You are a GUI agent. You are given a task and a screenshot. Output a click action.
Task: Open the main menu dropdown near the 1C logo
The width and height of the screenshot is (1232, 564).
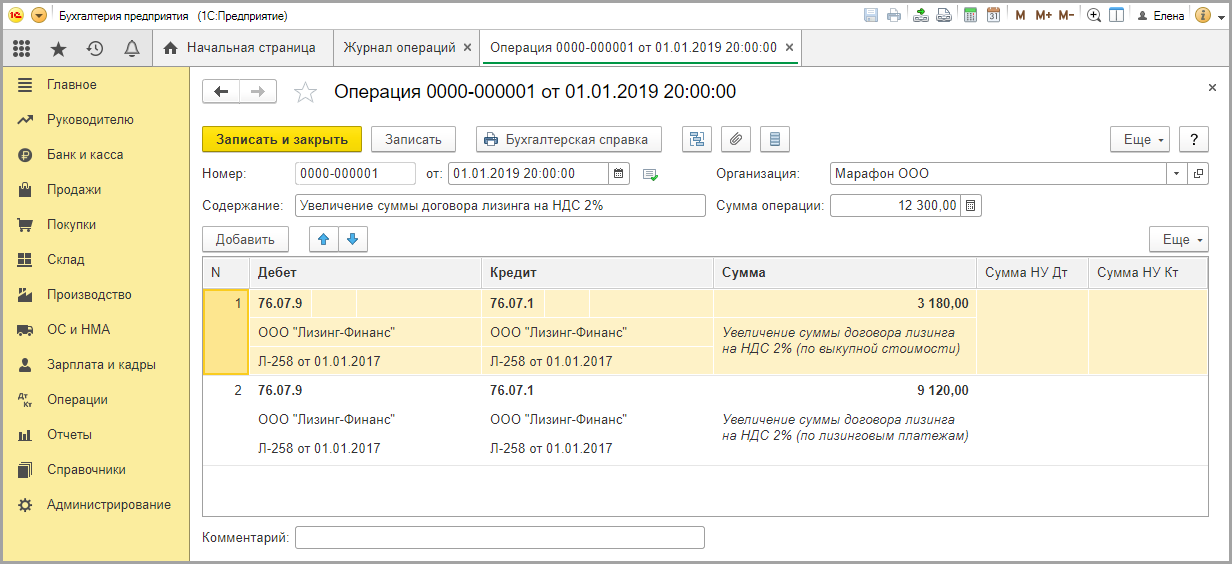point(39,16)
